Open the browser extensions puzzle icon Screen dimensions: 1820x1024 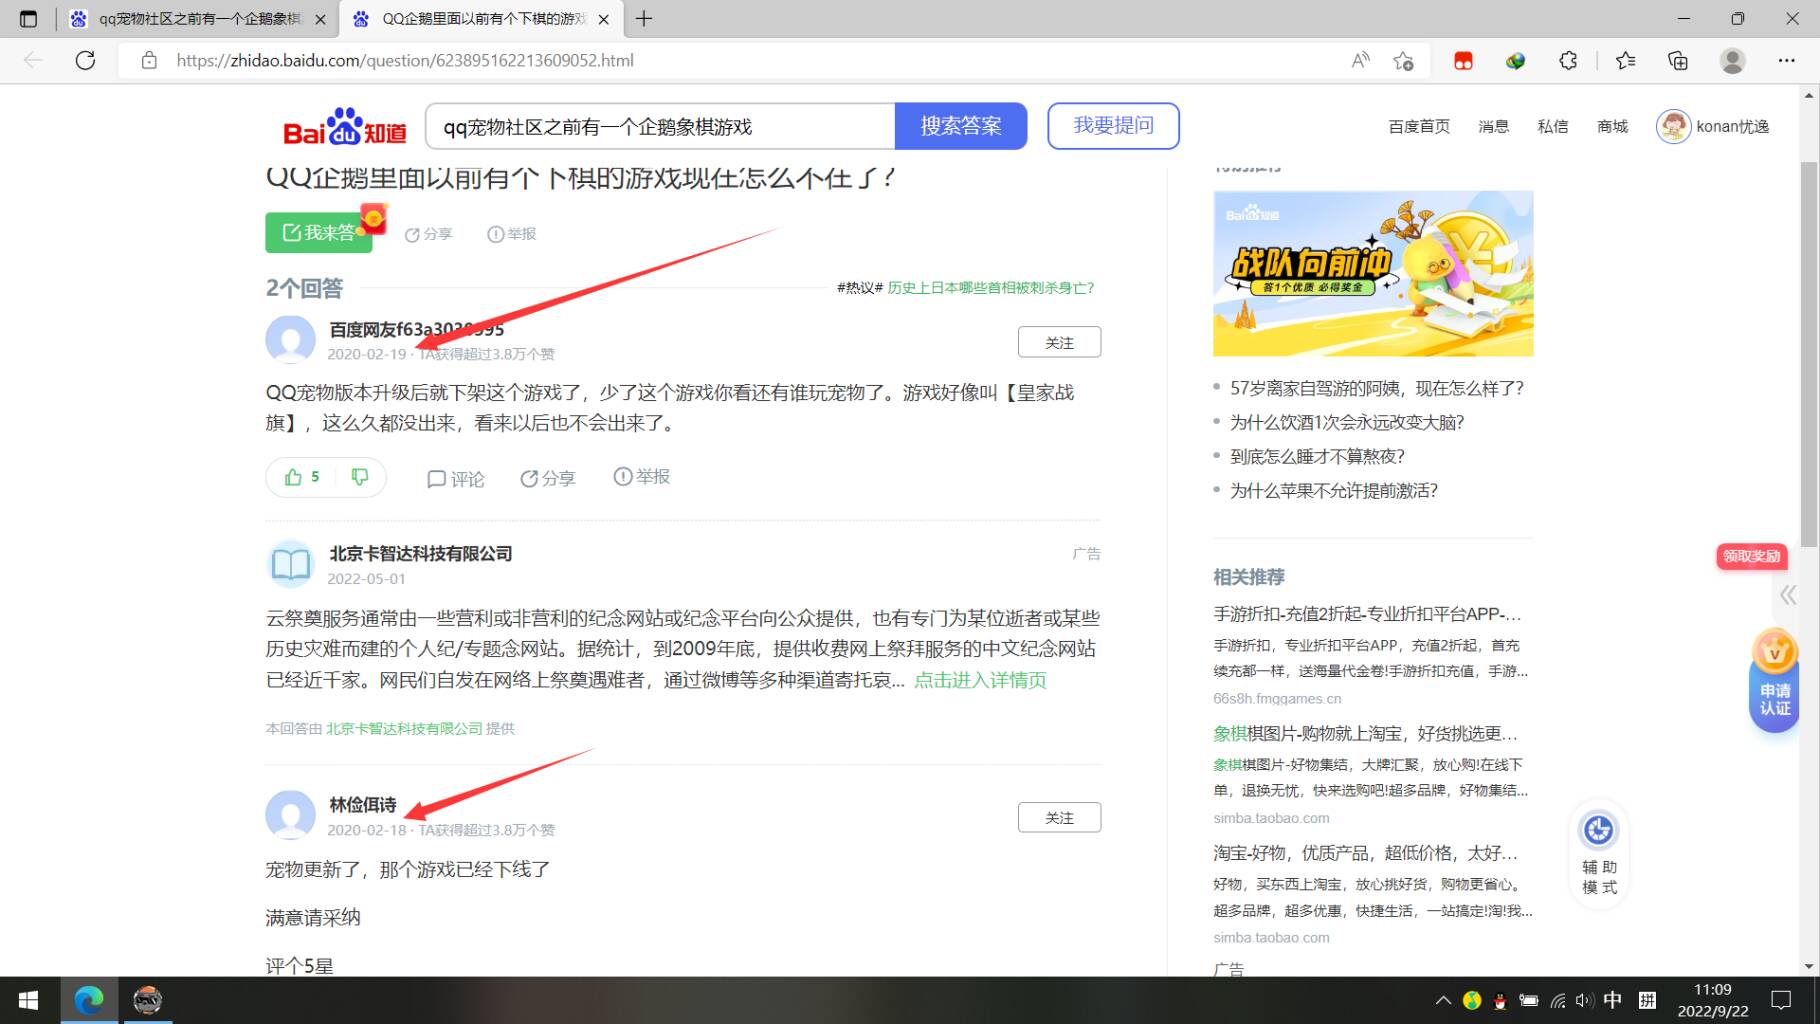pos(1568,60)
